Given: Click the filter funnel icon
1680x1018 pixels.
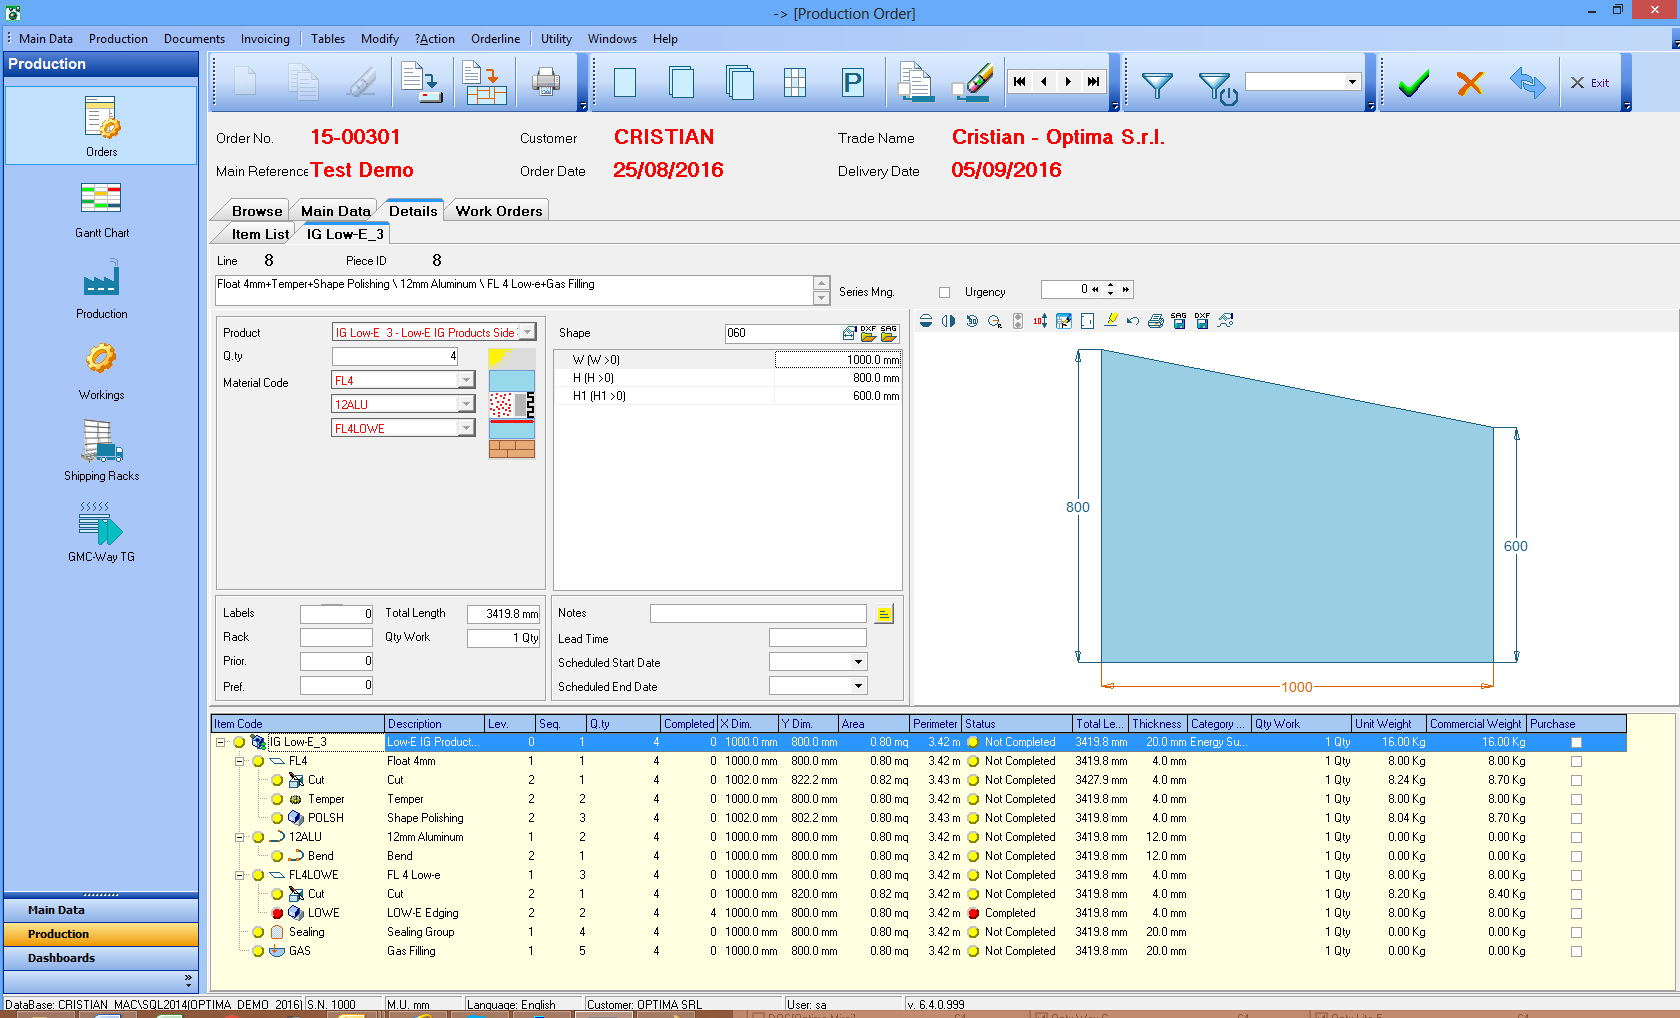Looking at the screenshot, I should [1157, 85].
